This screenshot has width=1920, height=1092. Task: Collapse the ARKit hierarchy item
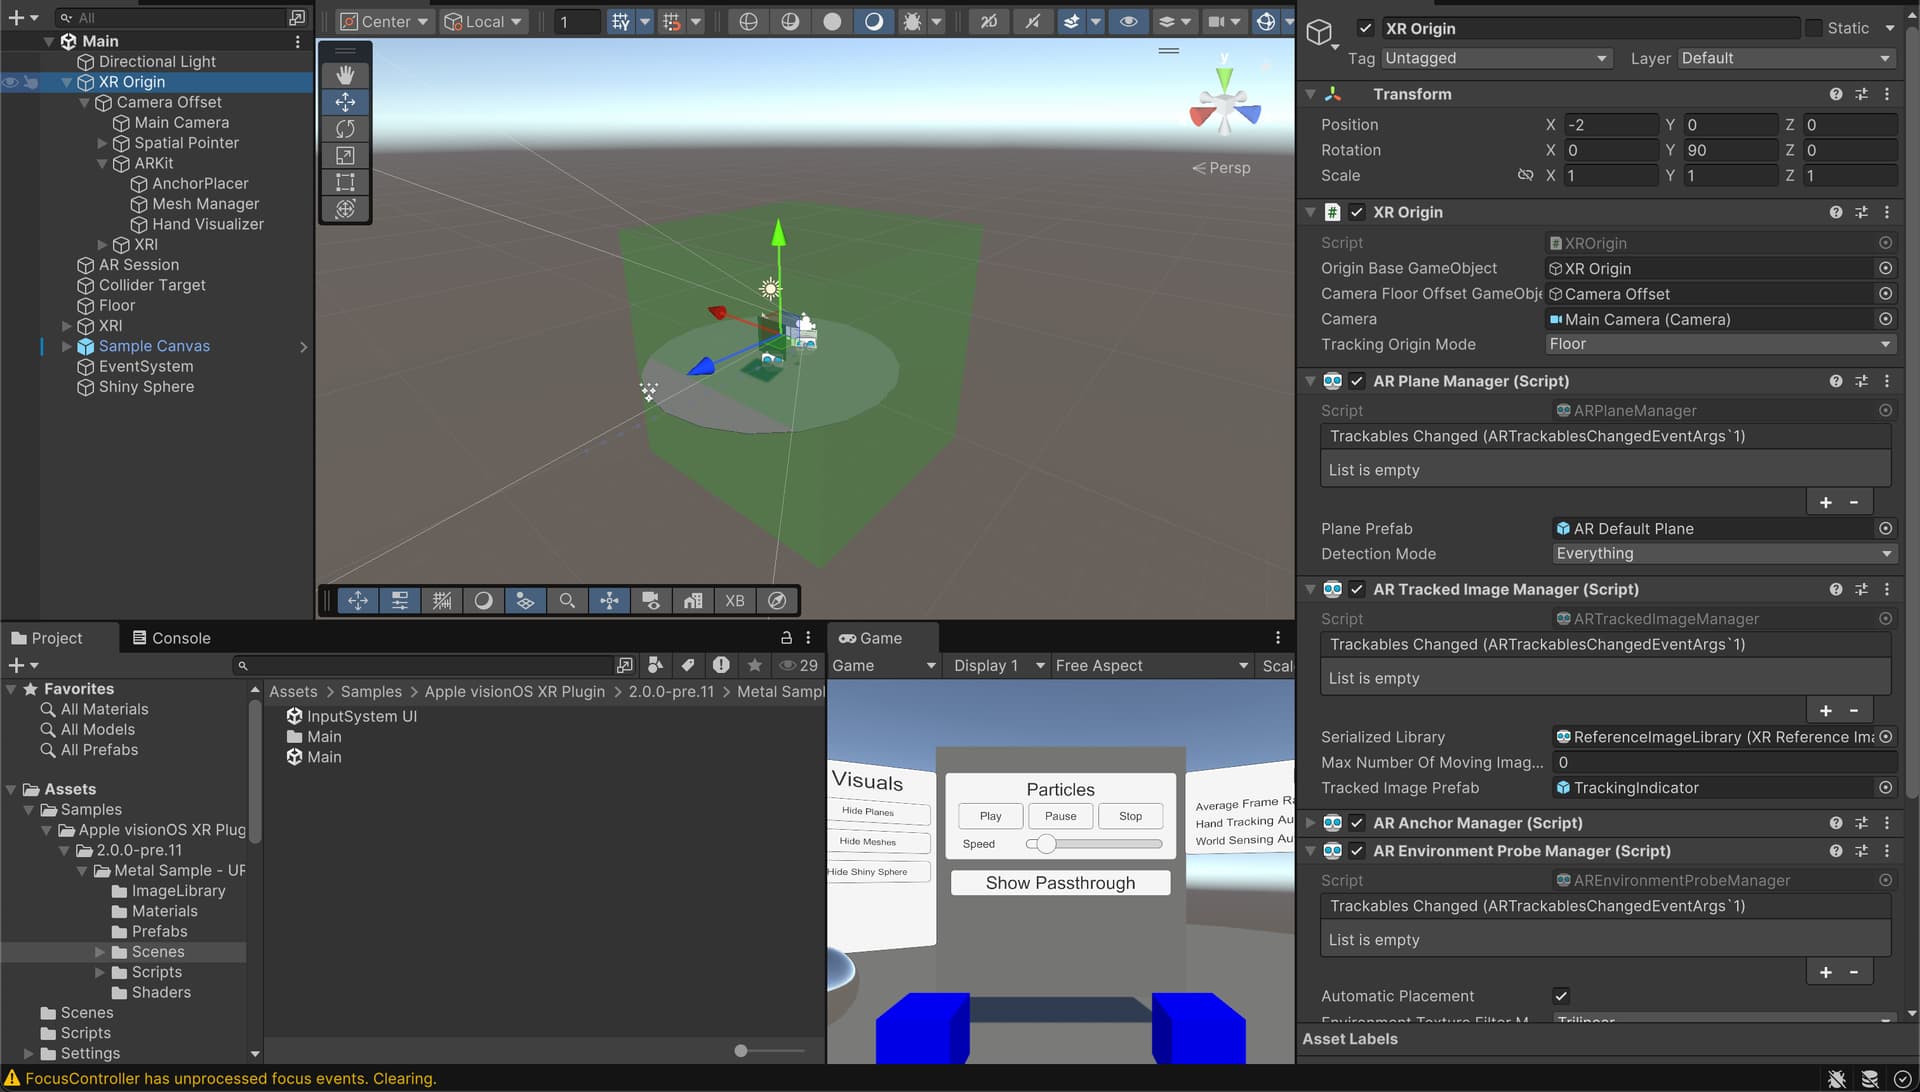(x=101, y=163)
